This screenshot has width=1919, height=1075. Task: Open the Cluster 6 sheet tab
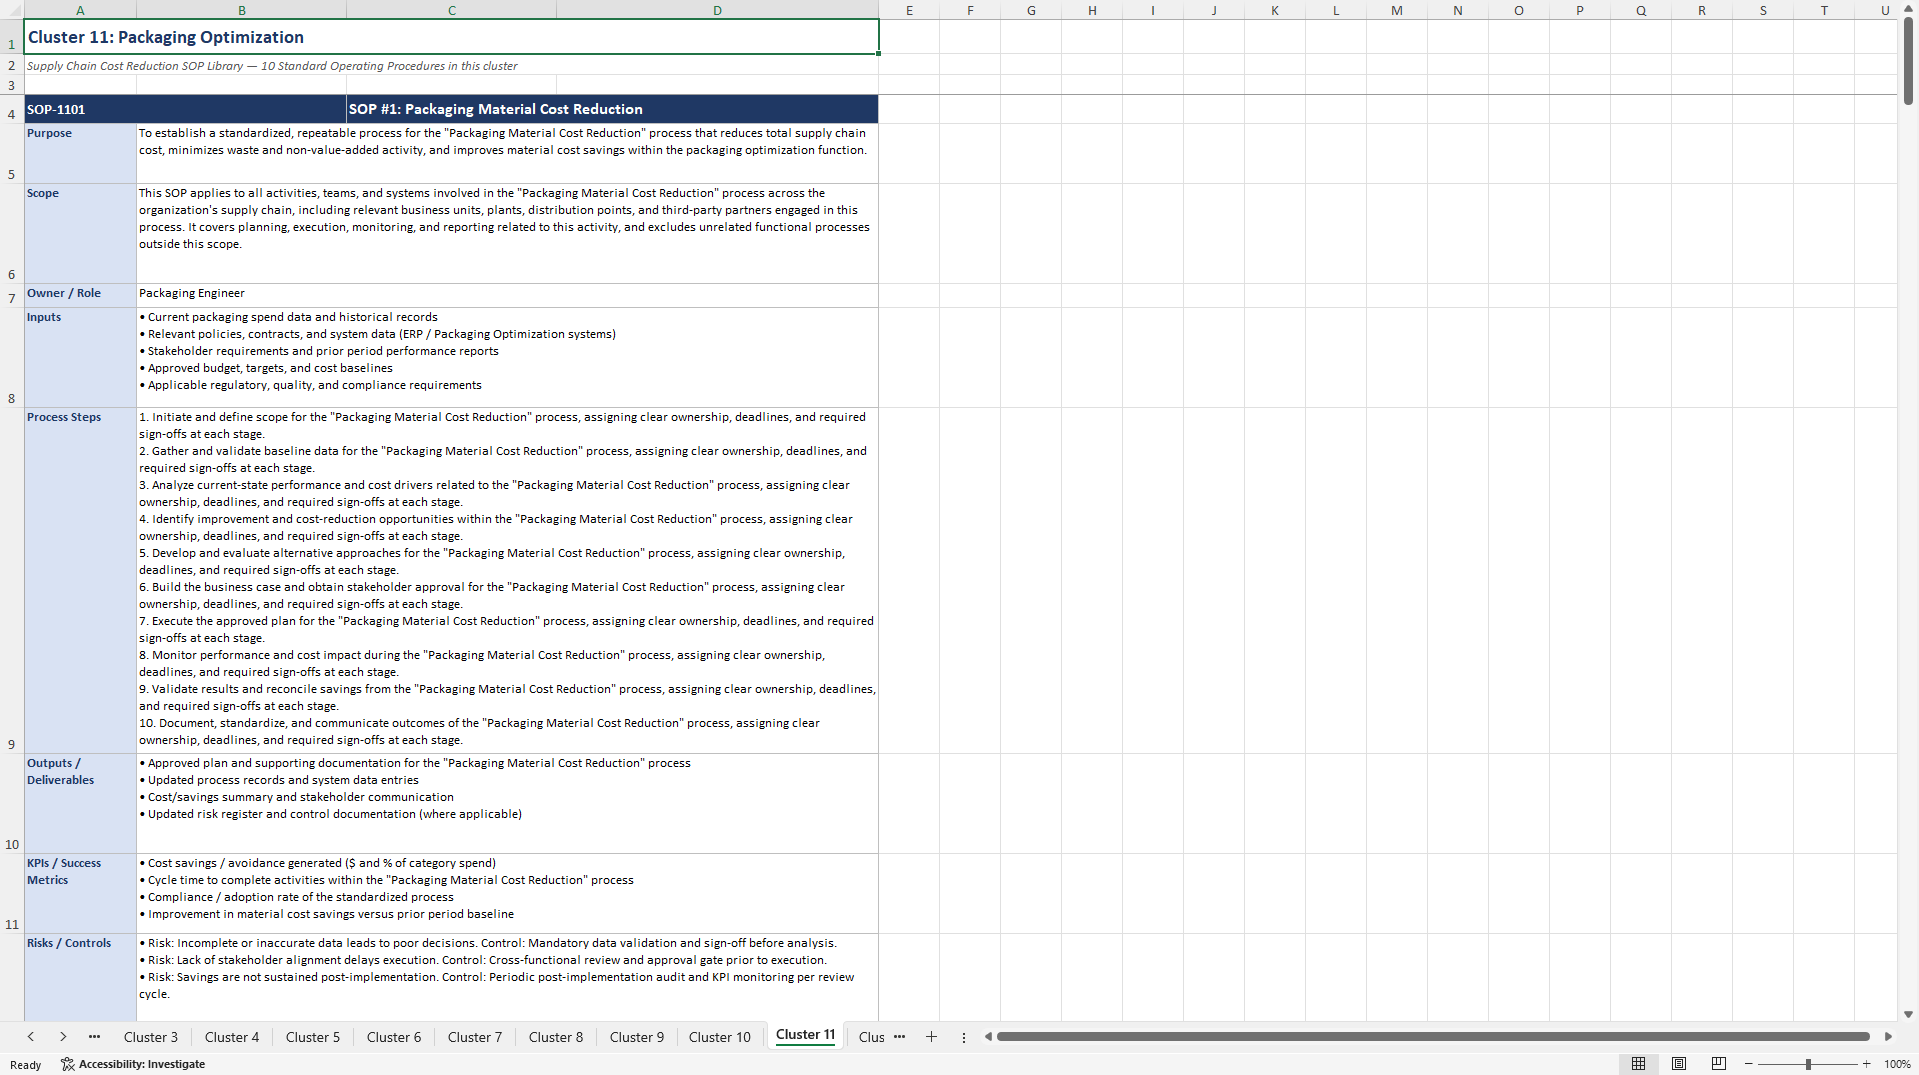point(394,1037)
